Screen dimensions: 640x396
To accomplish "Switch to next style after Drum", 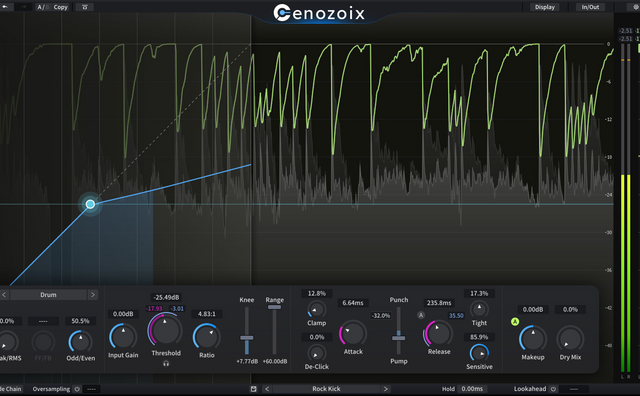I will click(x=93, y=294).
